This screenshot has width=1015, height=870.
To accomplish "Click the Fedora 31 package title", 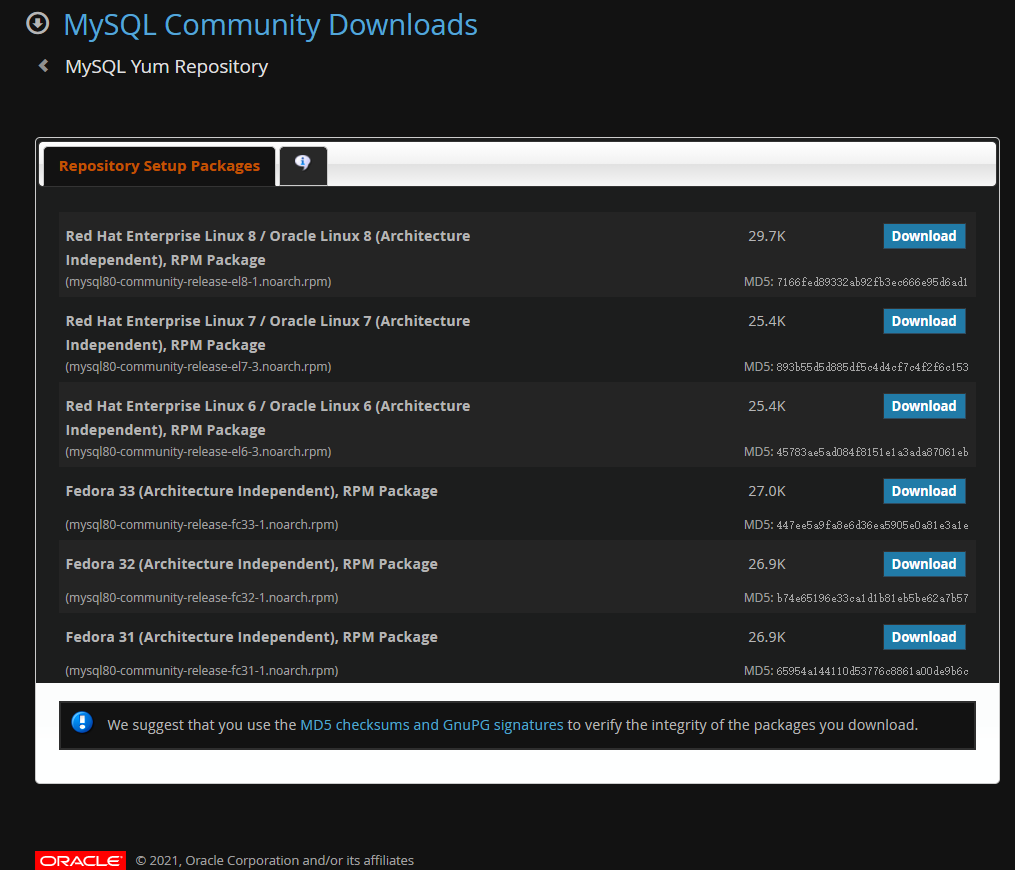I will [251, 638].
